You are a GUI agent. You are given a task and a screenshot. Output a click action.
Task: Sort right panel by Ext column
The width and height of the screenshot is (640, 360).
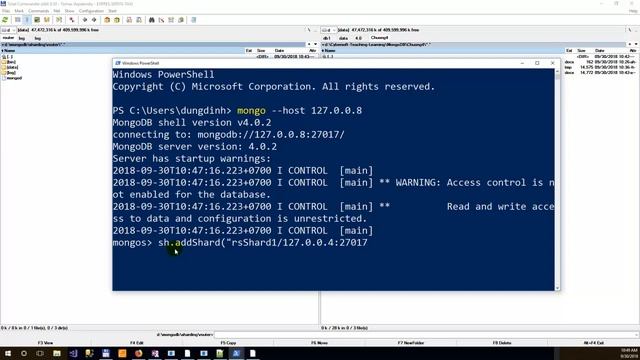[569, 51]
